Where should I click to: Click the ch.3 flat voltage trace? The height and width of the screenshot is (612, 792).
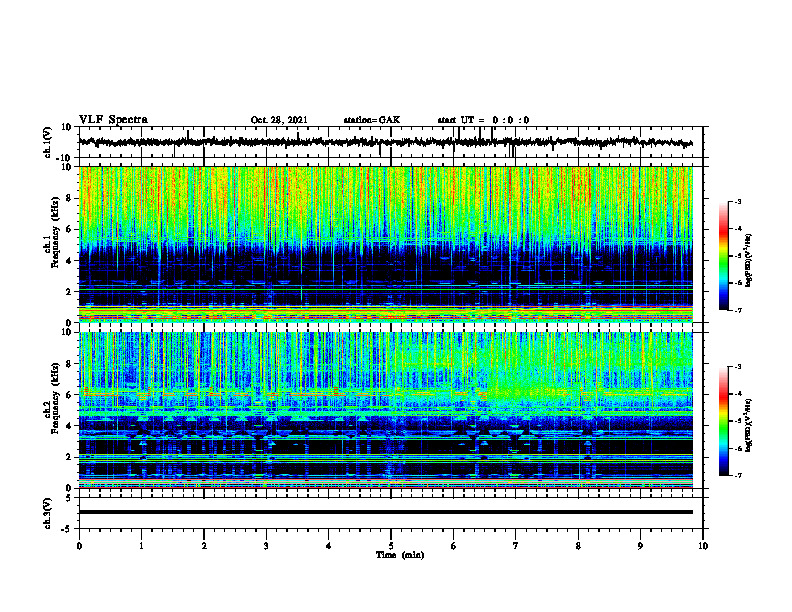pos(386,512)
